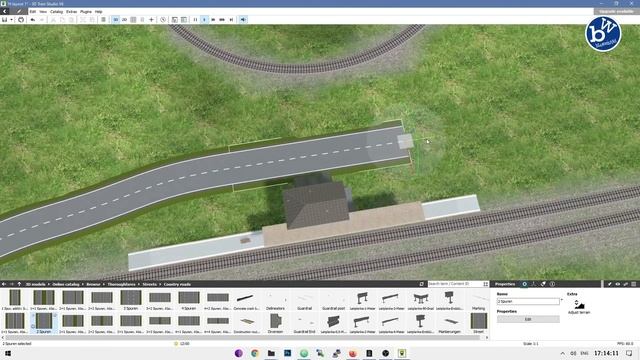This screenshot has width=640, height=360.
Task: Pause the simulation
Action: (195, 20)
